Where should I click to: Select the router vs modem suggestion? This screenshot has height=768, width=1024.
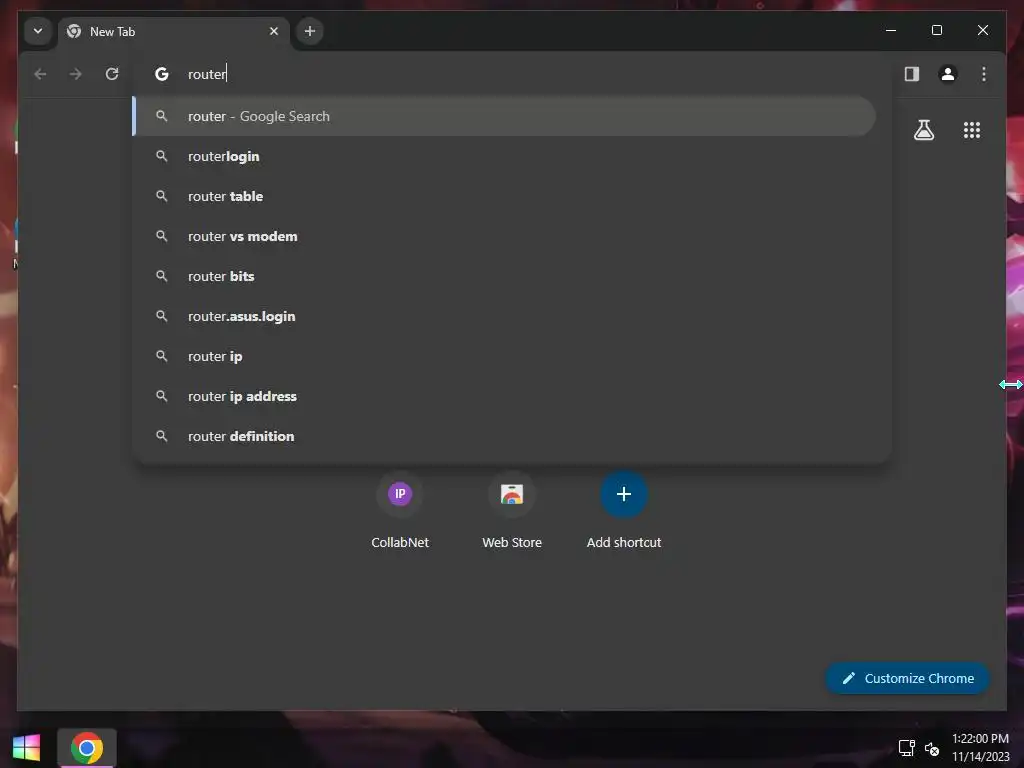coord(504,236)
